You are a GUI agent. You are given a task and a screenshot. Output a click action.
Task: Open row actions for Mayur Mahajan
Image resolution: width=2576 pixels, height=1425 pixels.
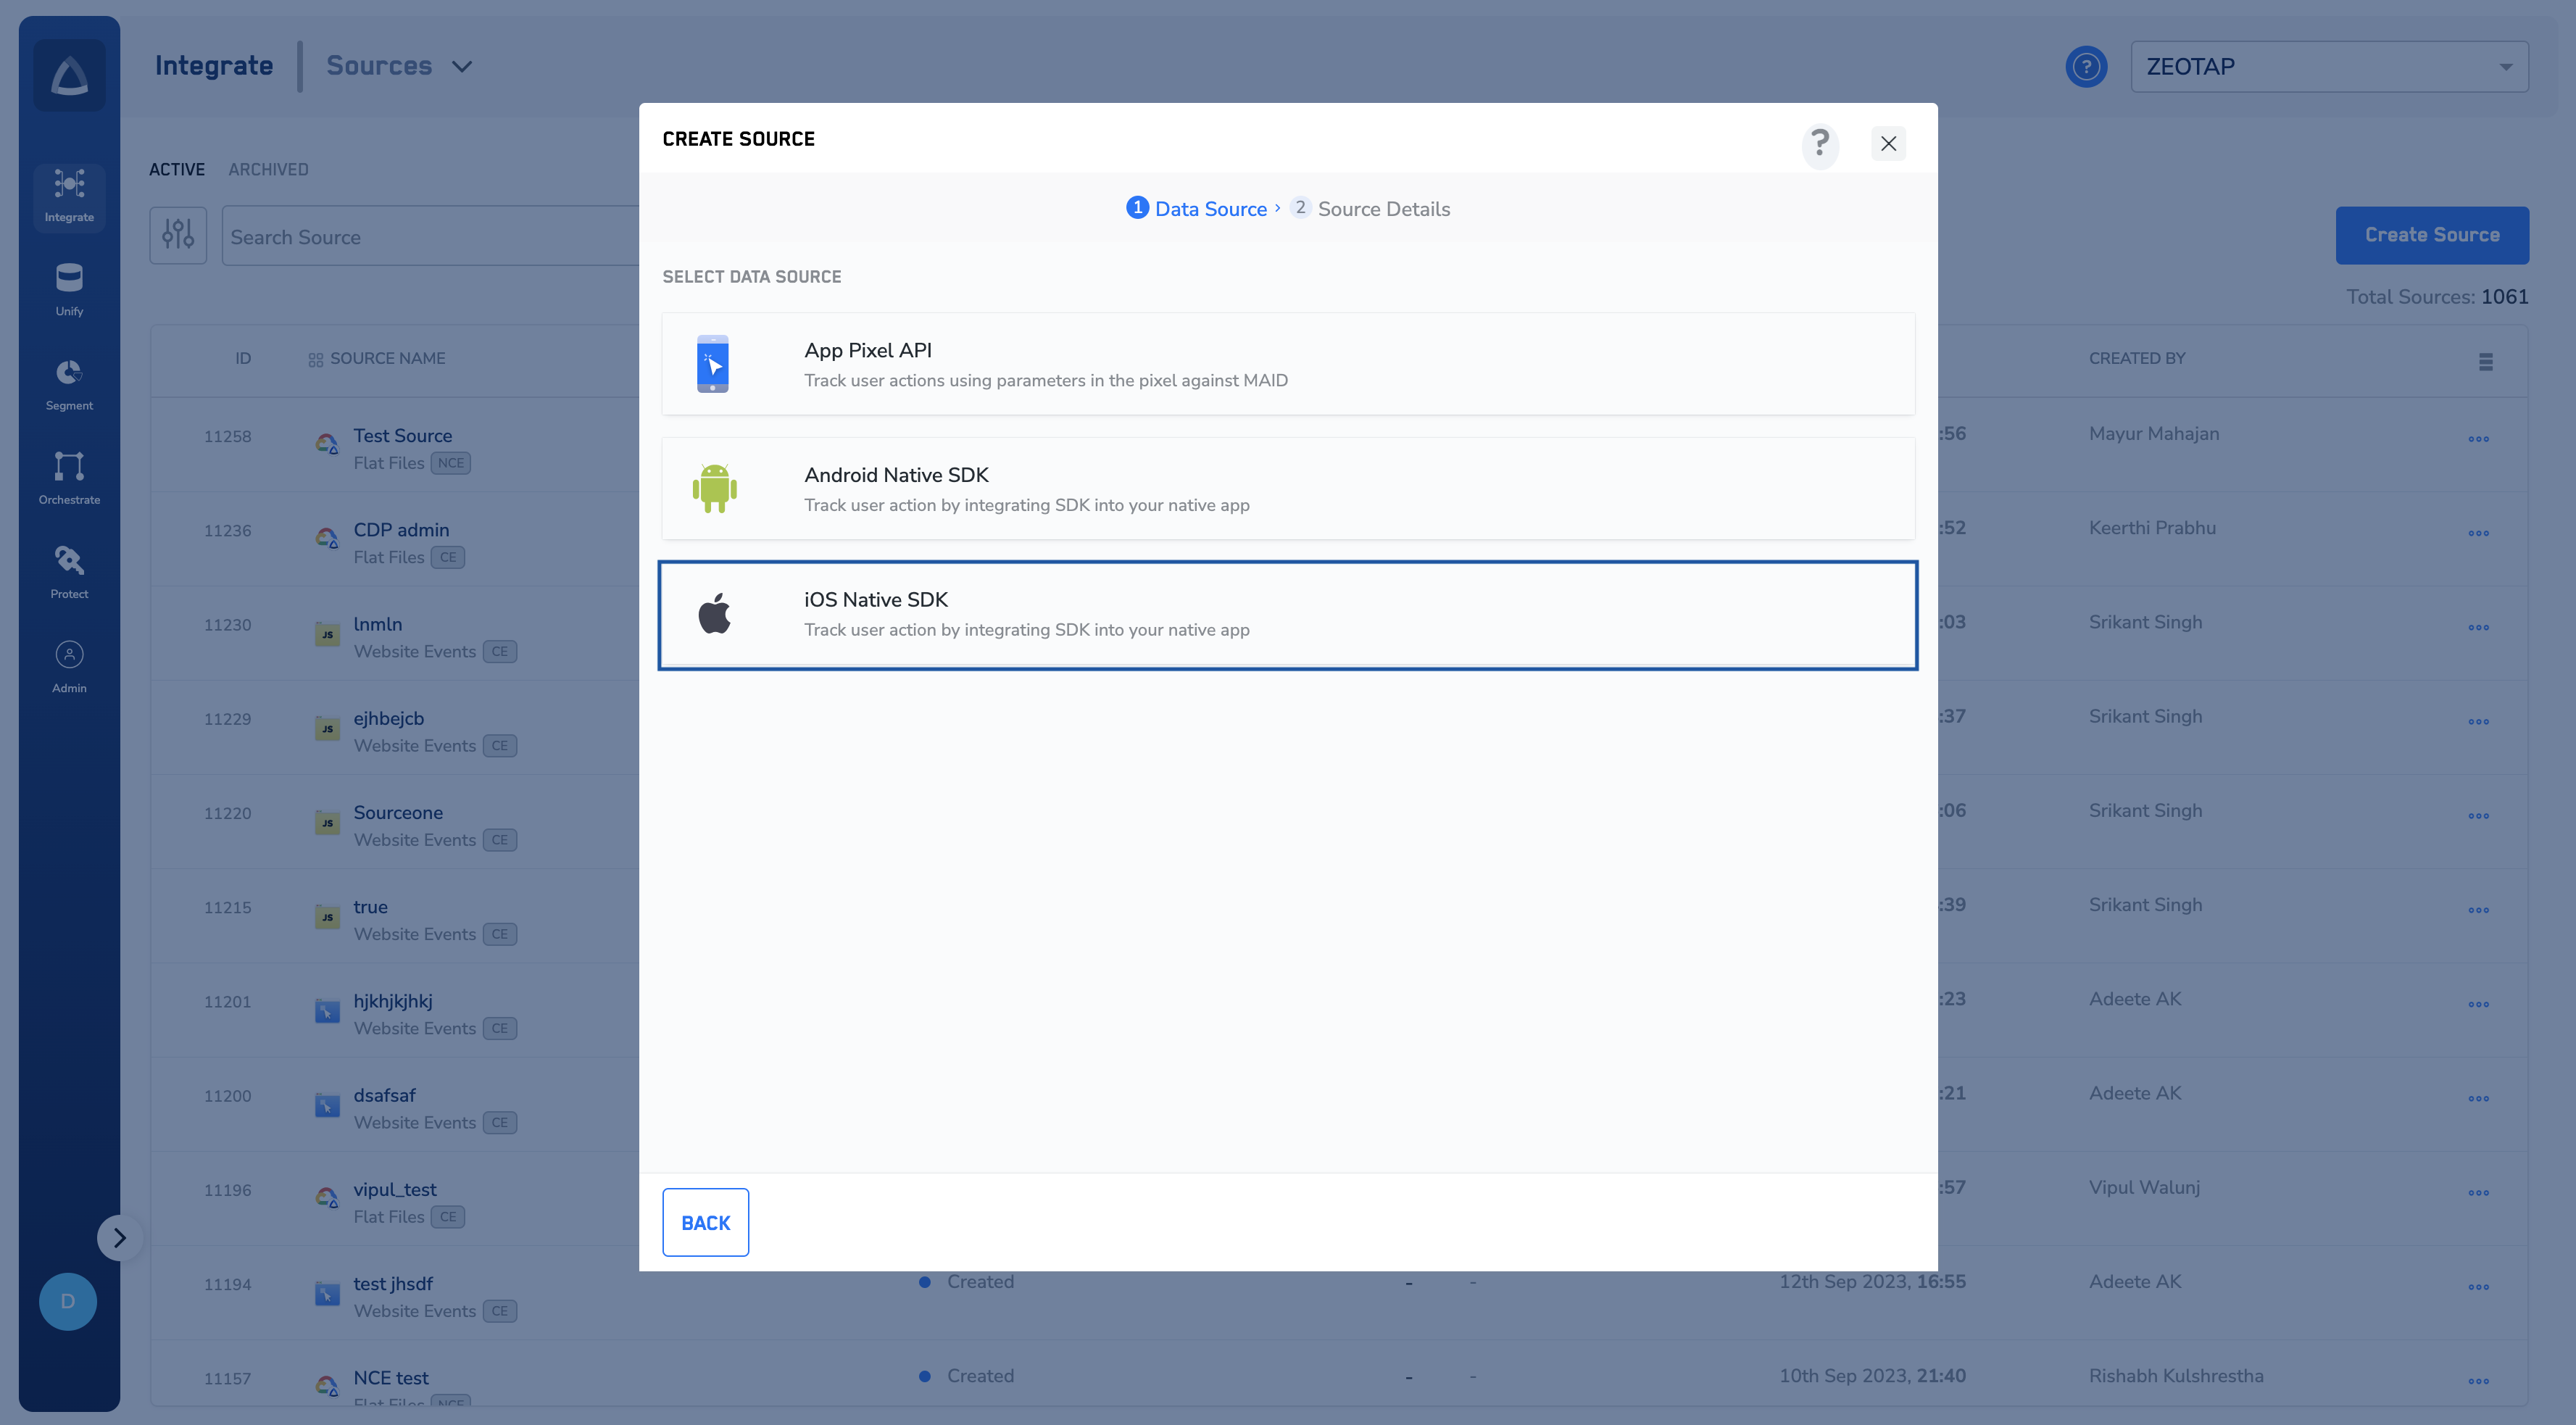coord(2478,439)
